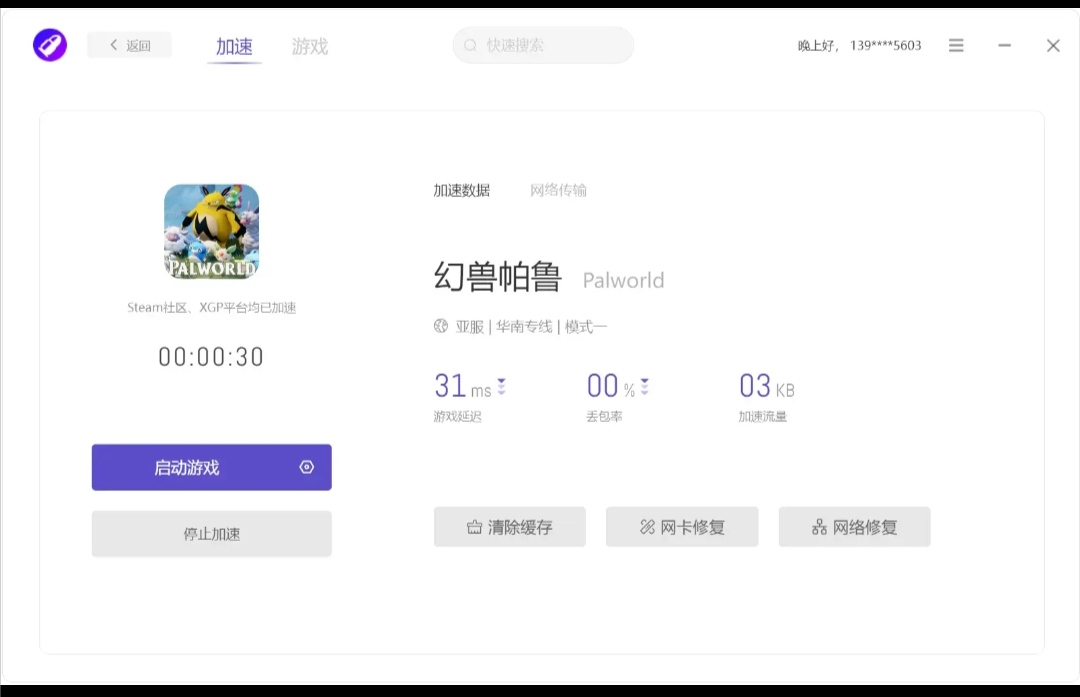This screenshot has height=697, width=1080.
Task: Expand the 丢包率 packet loss arrow
Action: tap(644, 386)
